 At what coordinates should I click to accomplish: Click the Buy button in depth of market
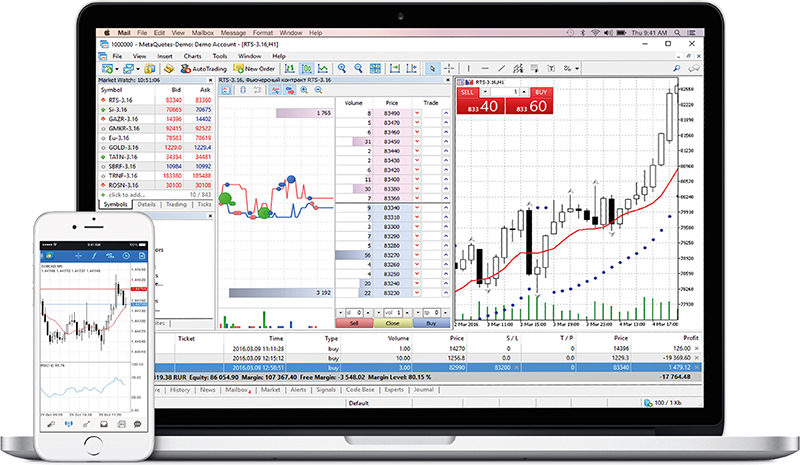click(x=431, y=323)
